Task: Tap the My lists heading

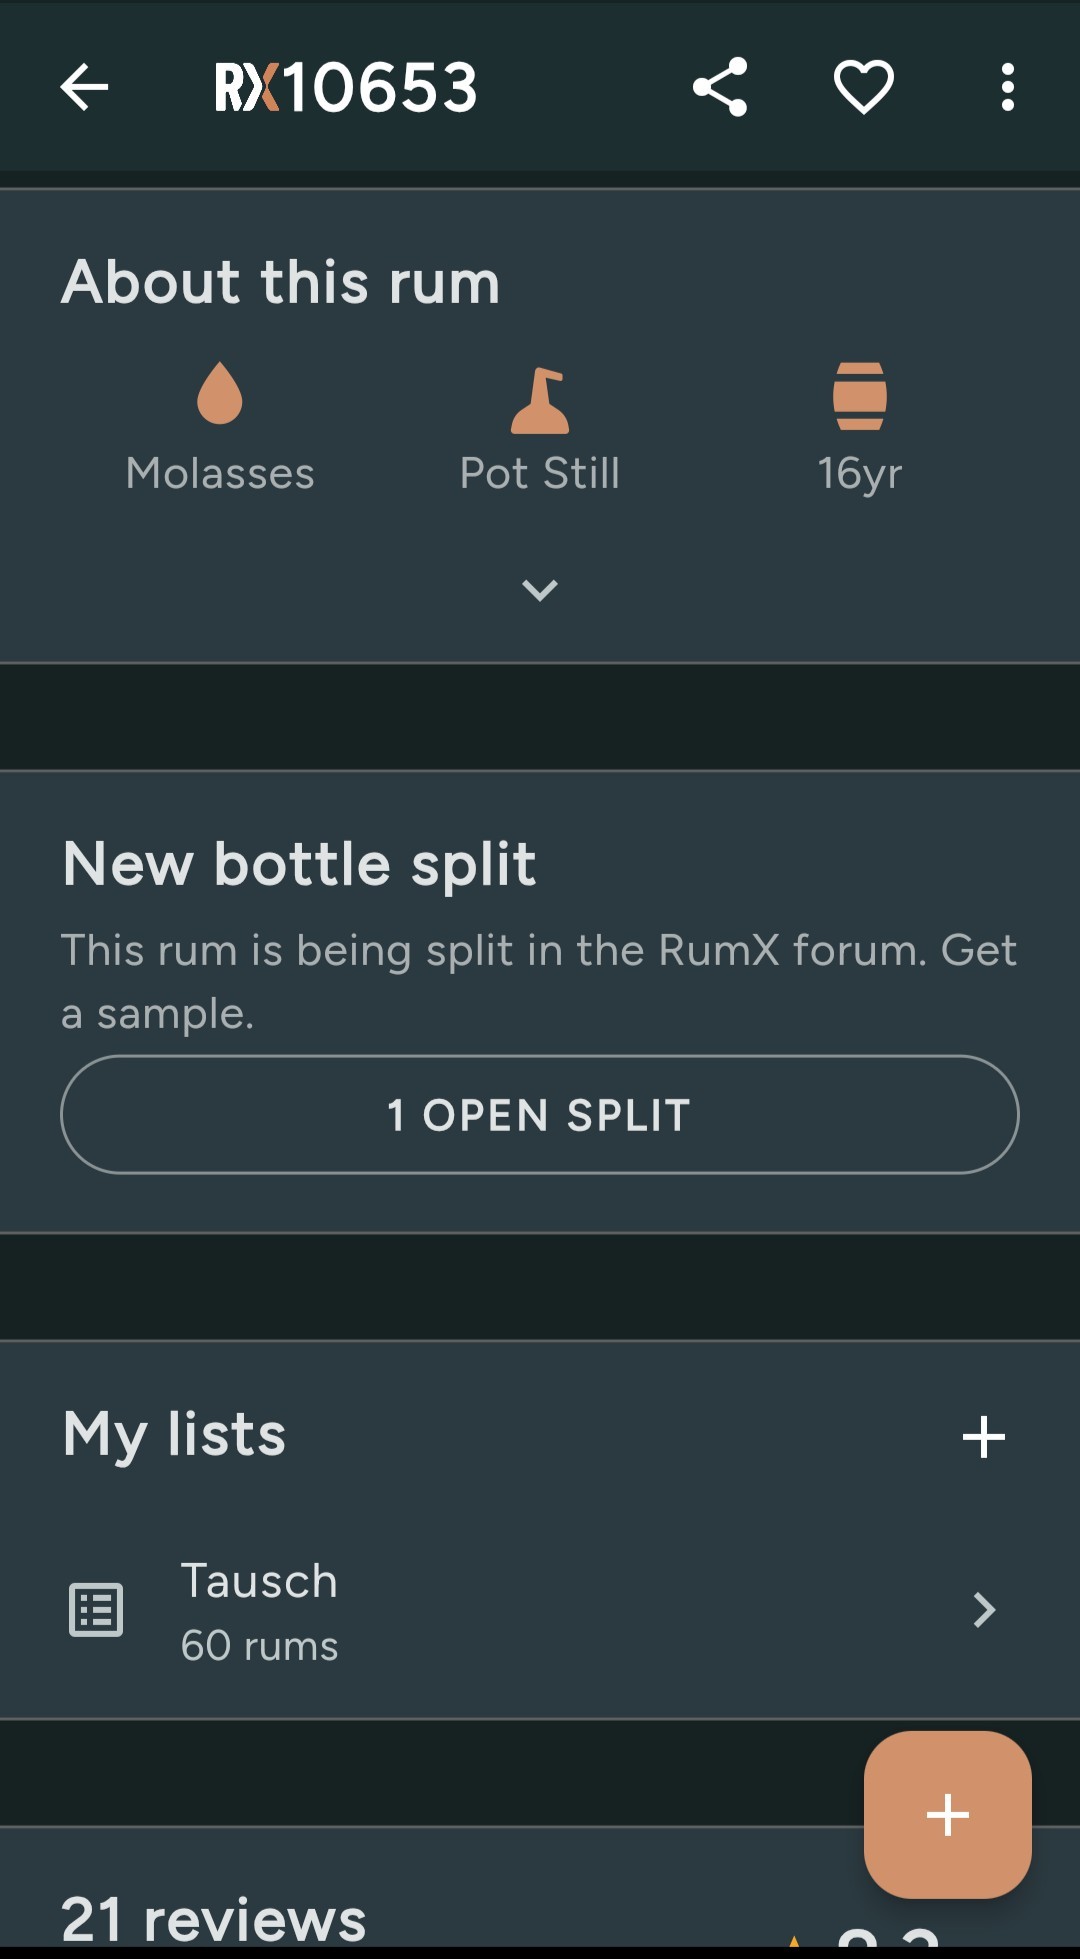Action: (x=175, y=1434)
